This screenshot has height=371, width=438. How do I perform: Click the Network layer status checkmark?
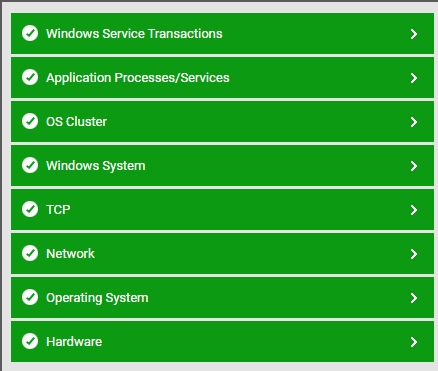click(x=30, y=253)
